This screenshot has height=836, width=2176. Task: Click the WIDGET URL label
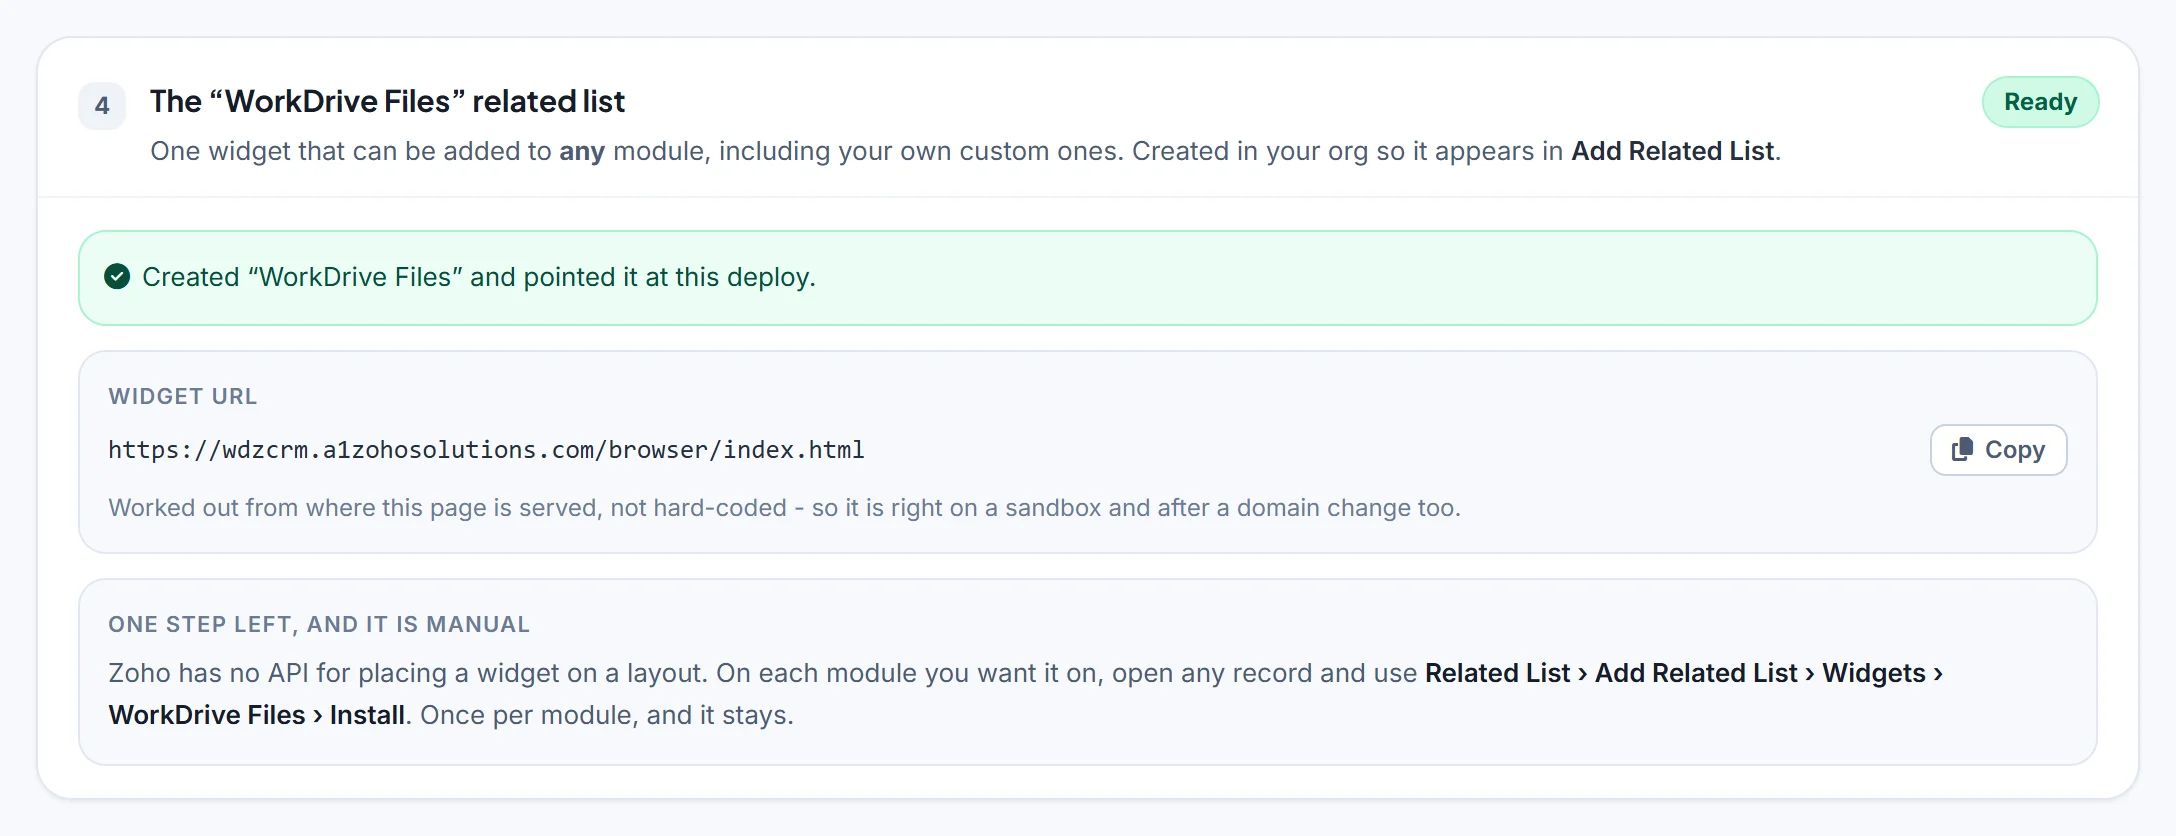[183, 396]
